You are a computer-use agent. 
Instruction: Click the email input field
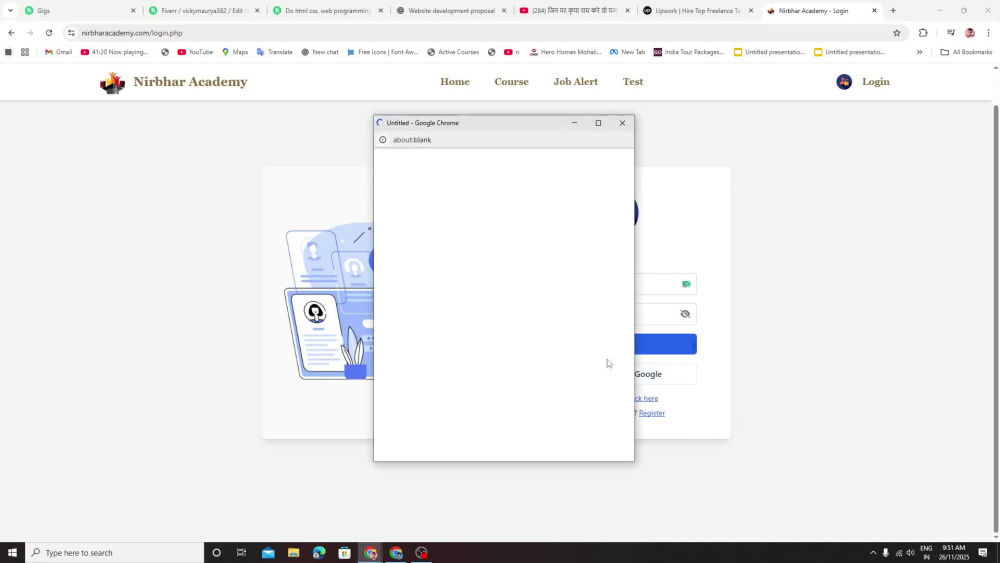tap(665, 284)
